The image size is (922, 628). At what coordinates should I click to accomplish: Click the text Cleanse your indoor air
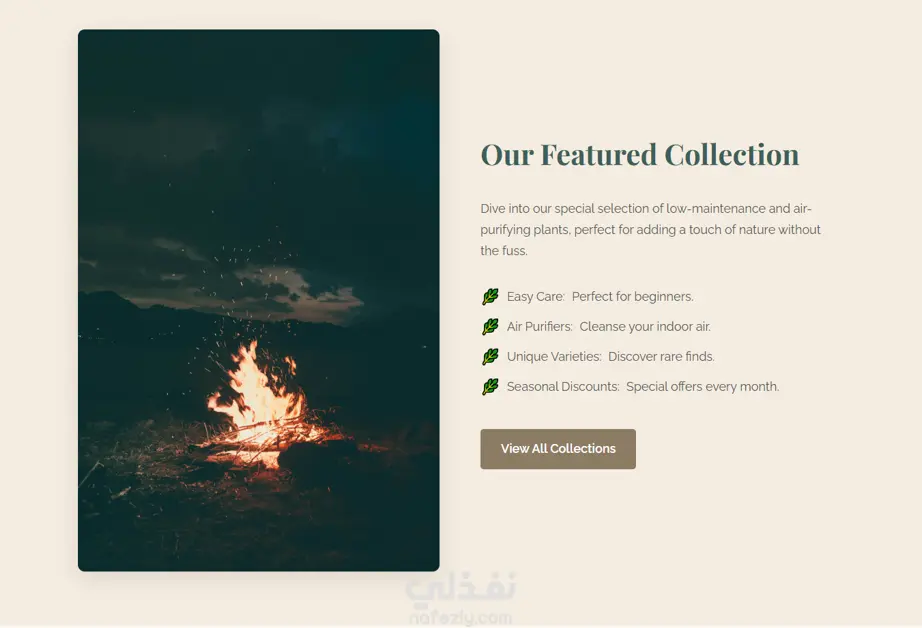click(645, 326)
